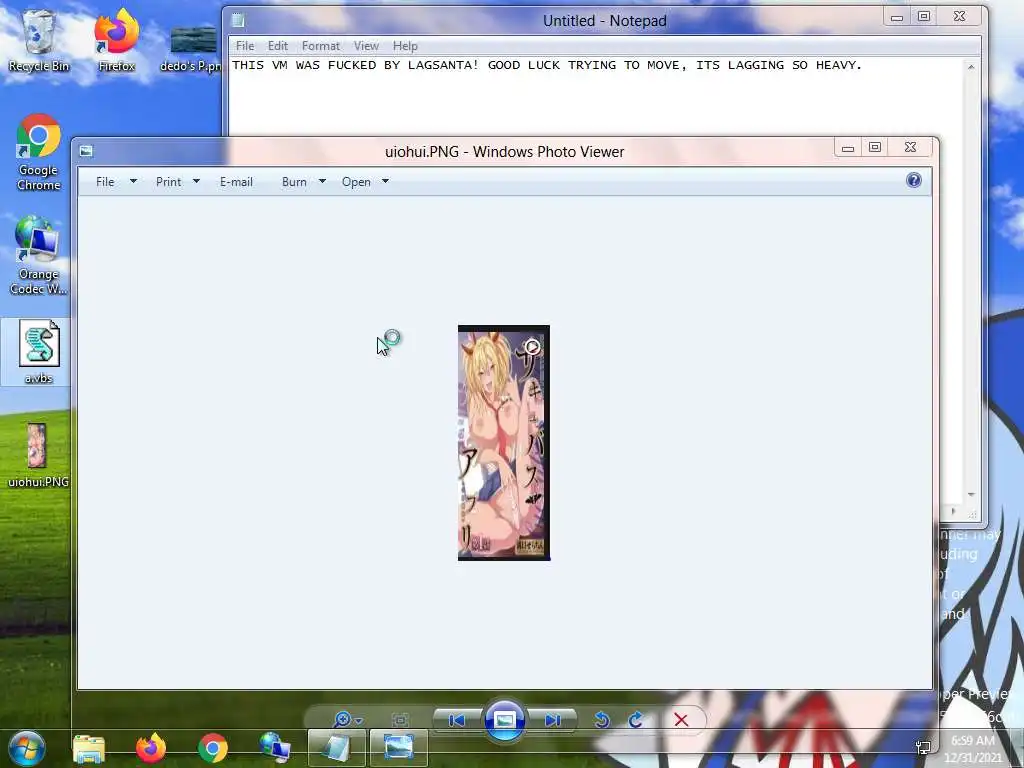Launch Chrome from the taskbar
Screen dimensions: 1024x768
point(213,748)
